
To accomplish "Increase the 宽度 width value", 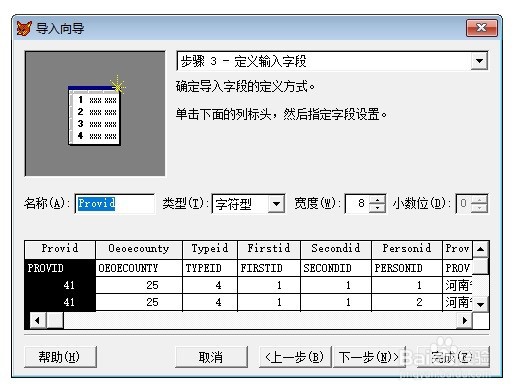I will (x=377, y=199).
